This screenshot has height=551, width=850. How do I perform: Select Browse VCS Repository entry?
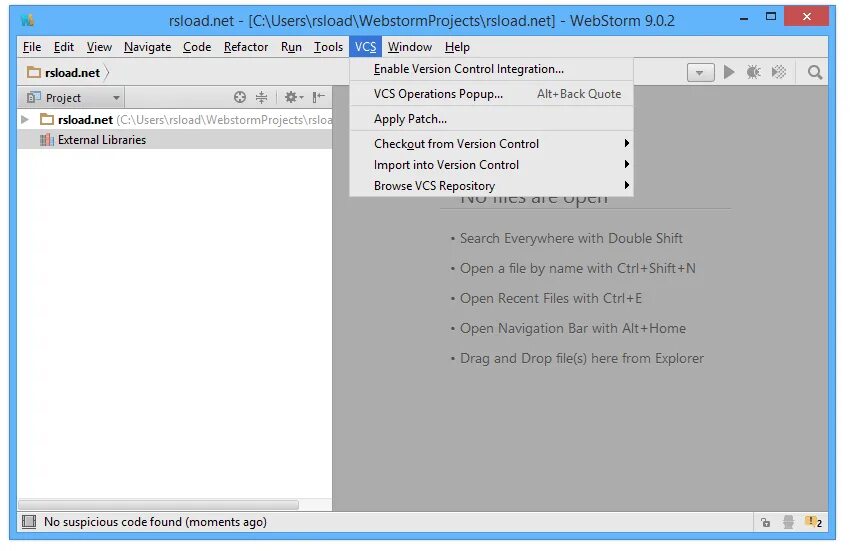point(491,185)
